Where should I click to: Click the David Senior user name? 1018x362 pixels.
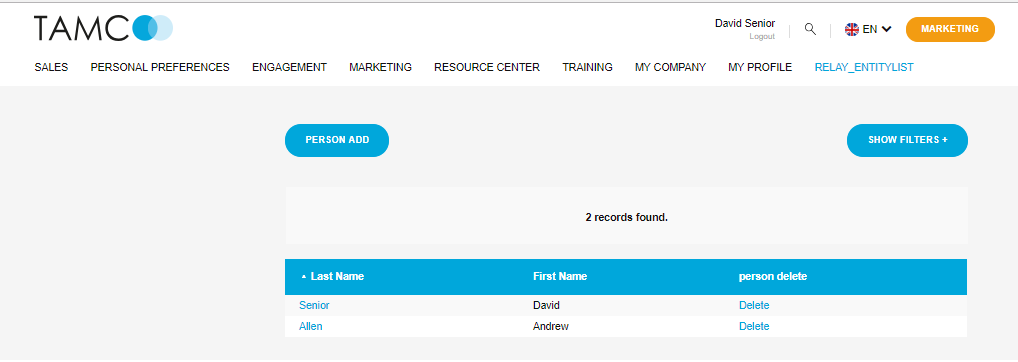coord(745,23)
